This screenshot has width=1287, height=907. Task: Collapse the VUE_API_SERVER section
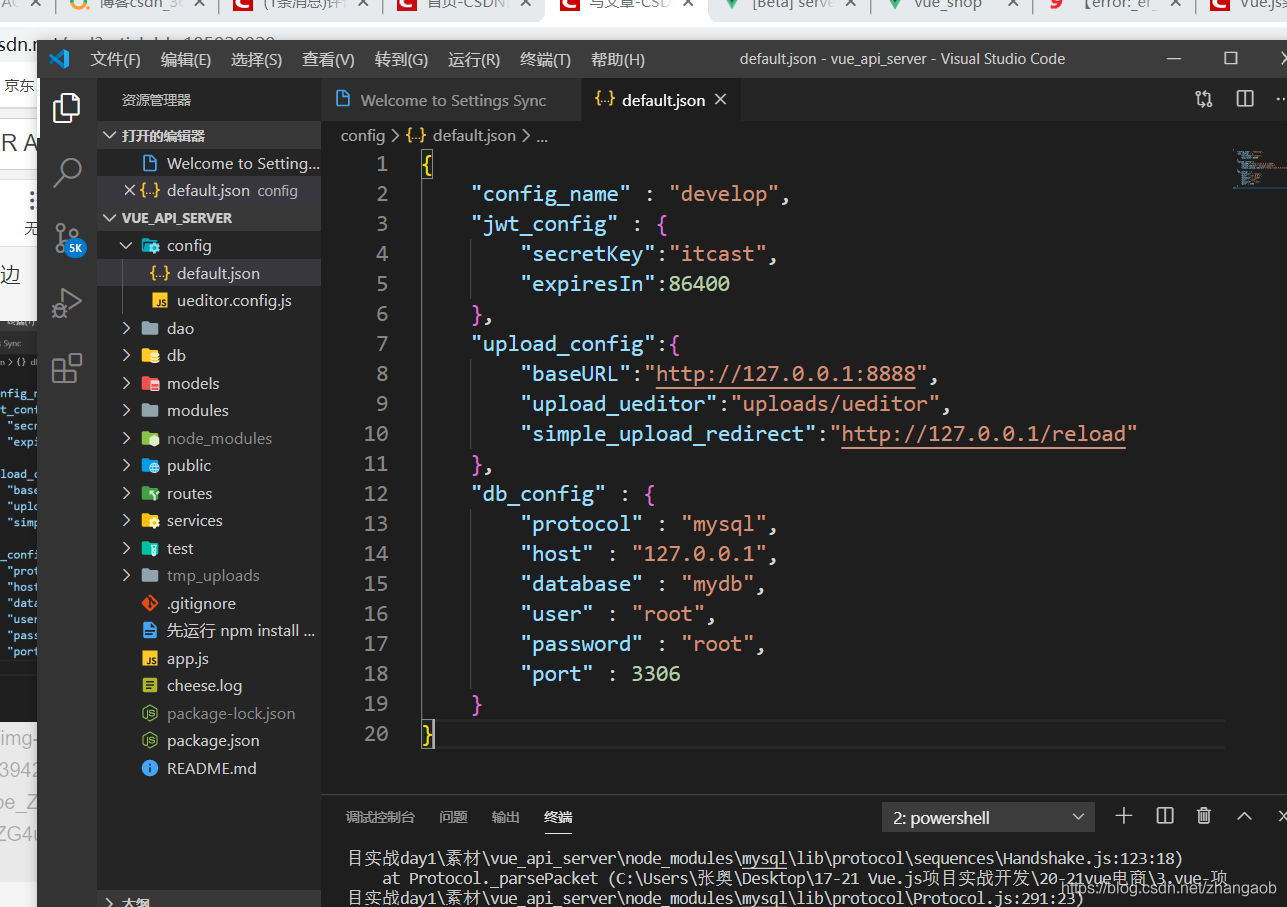pos(209,217)
